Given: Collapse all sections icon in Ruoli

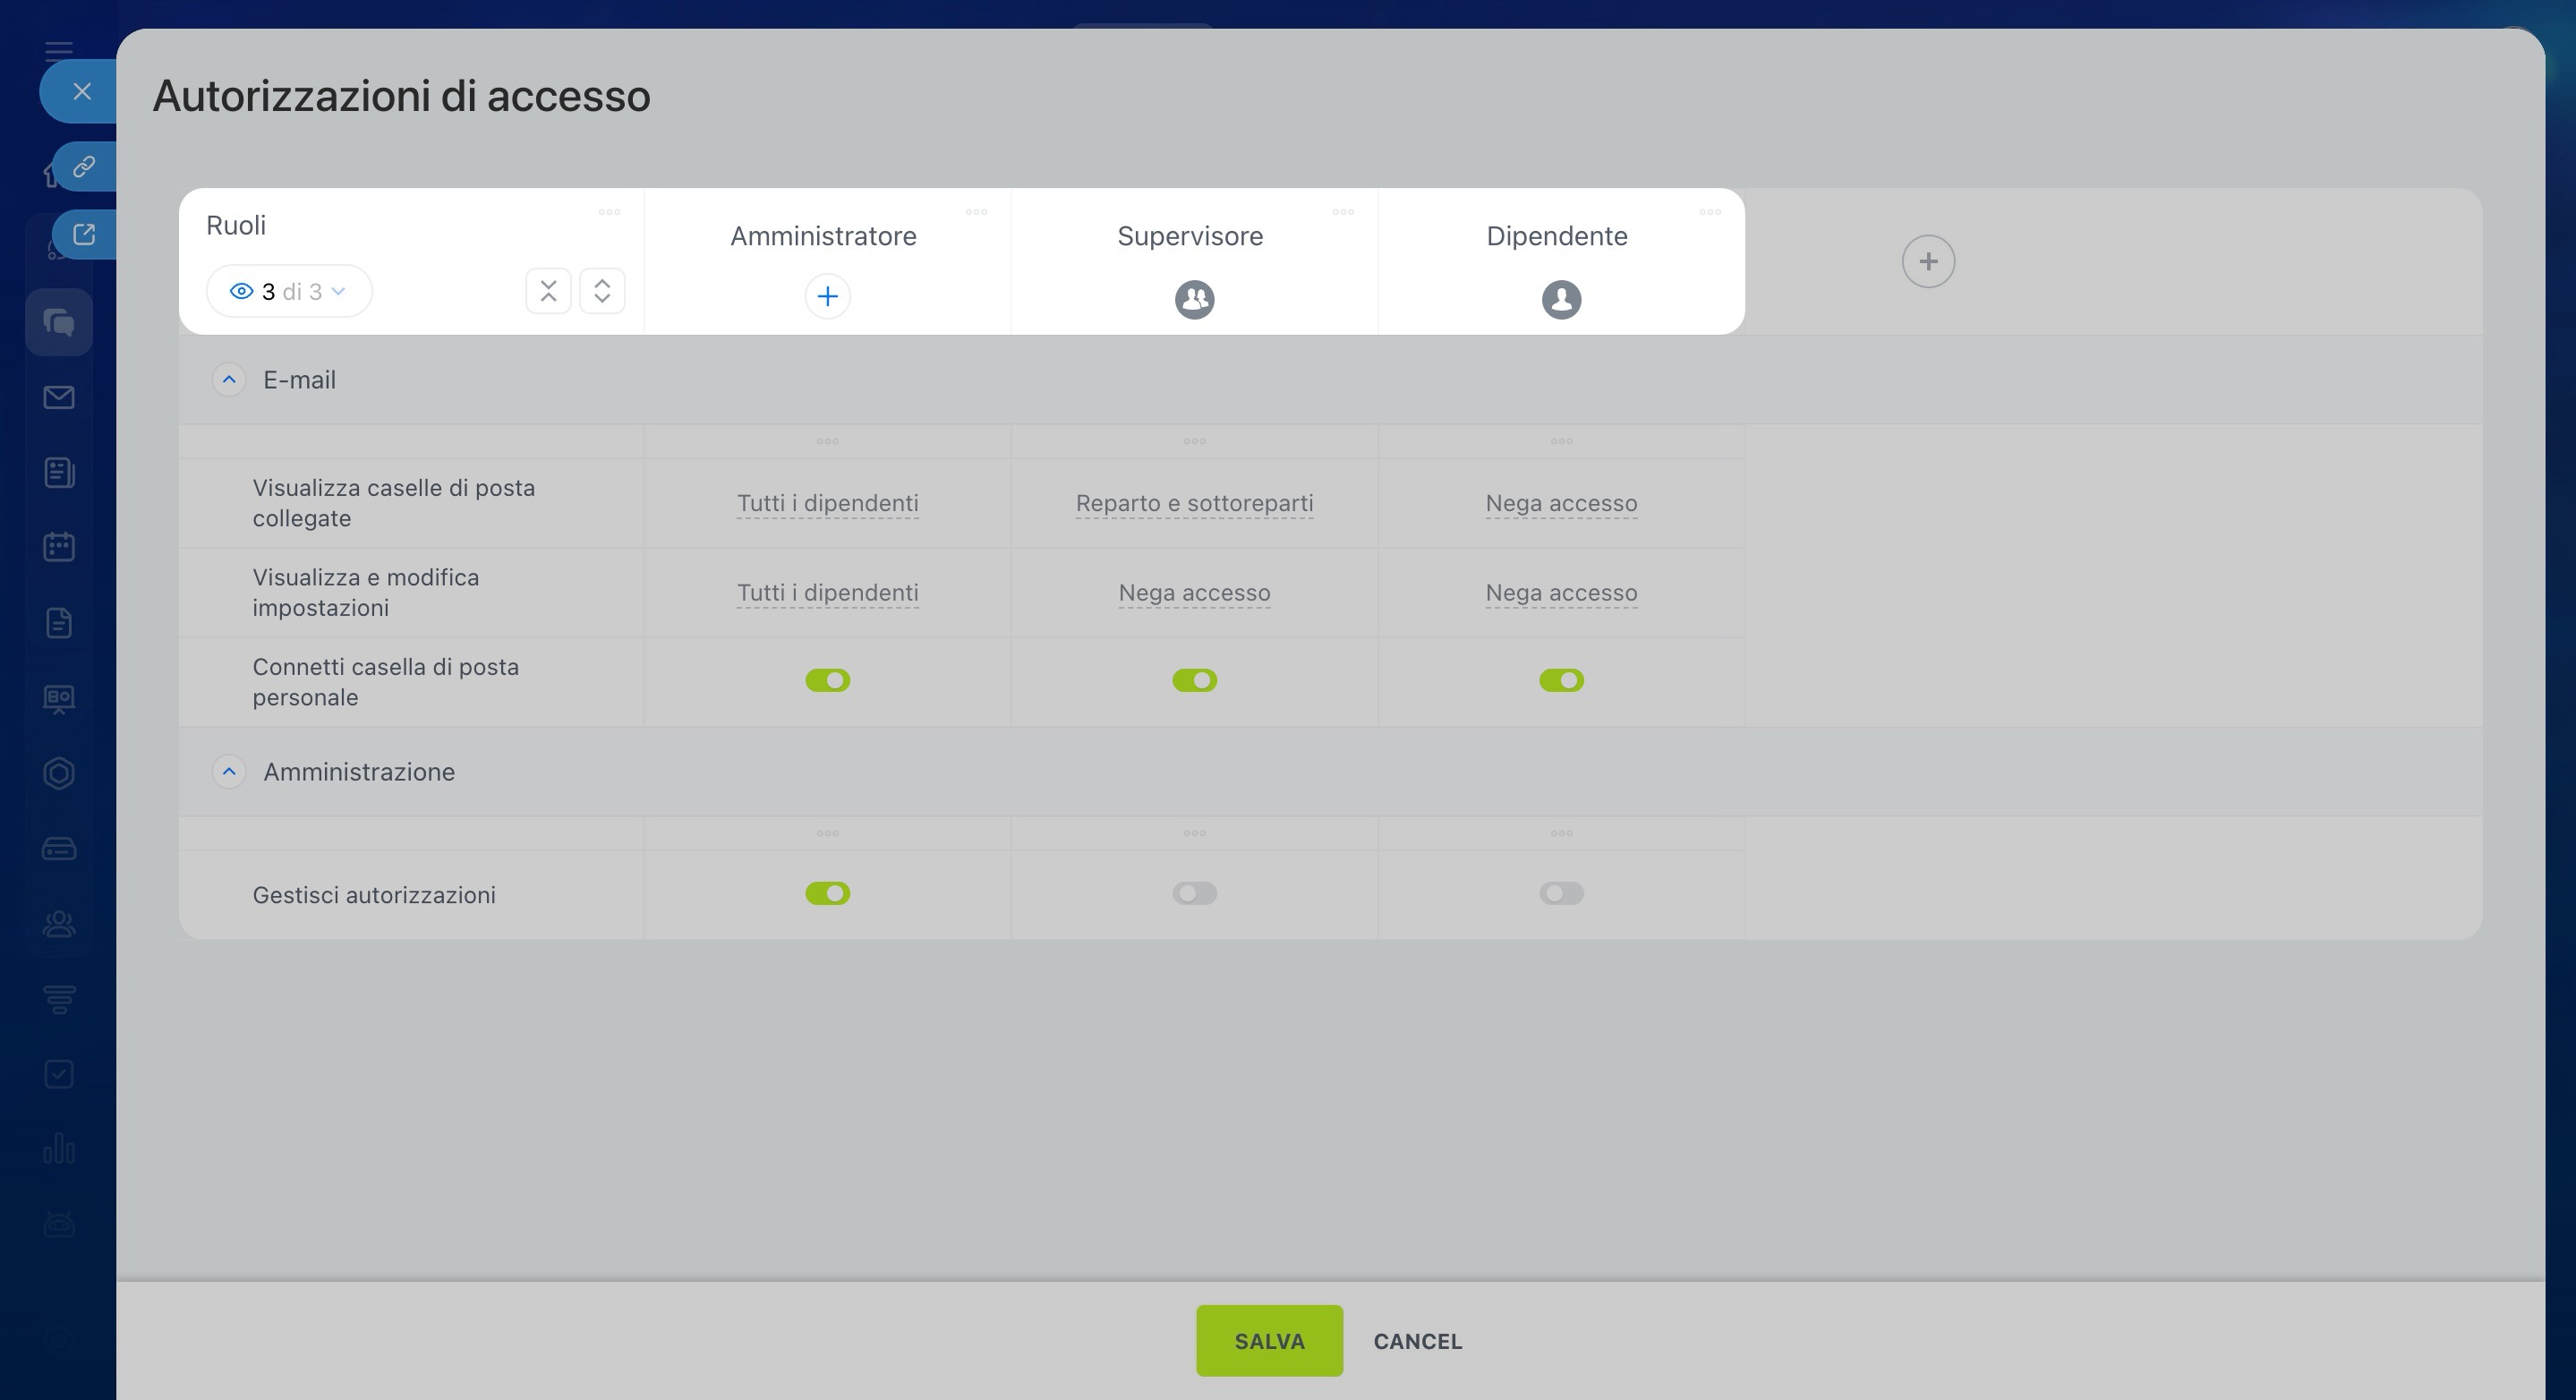Looking at the screenshot, I should 548,291.
